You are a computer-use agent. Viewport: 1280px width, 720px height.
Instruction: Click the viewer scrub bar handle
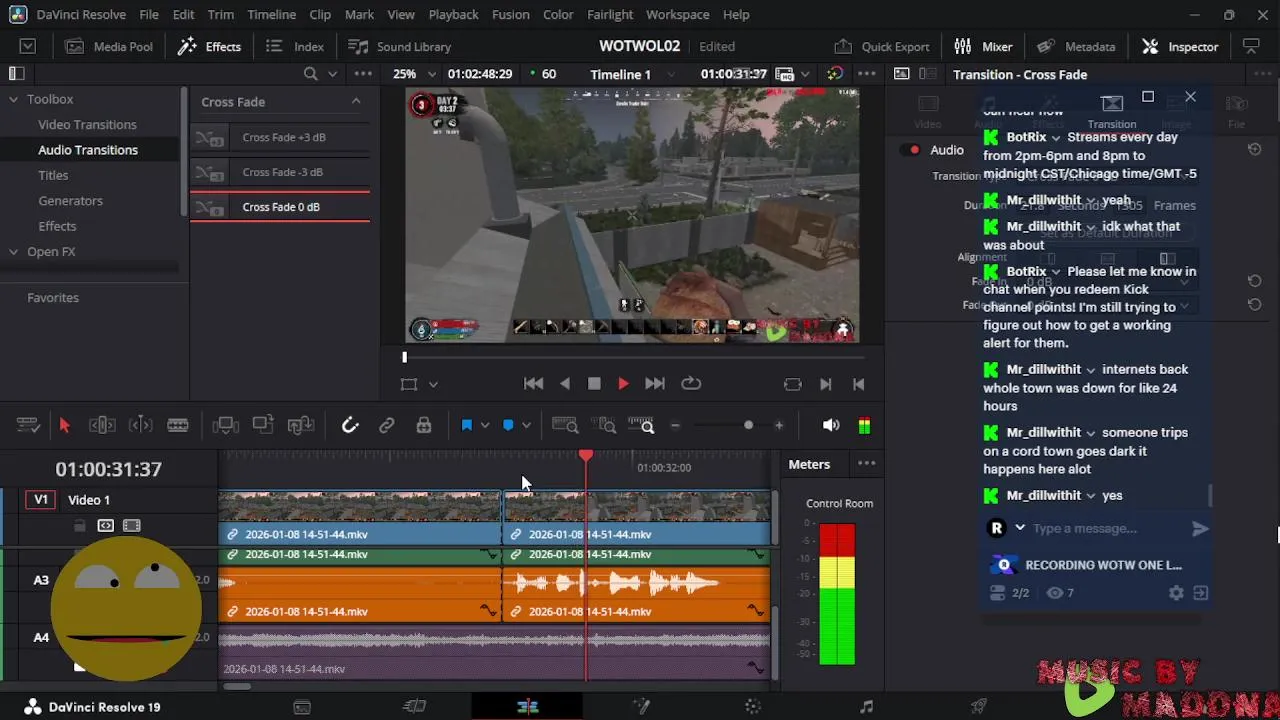coord(405,357)
